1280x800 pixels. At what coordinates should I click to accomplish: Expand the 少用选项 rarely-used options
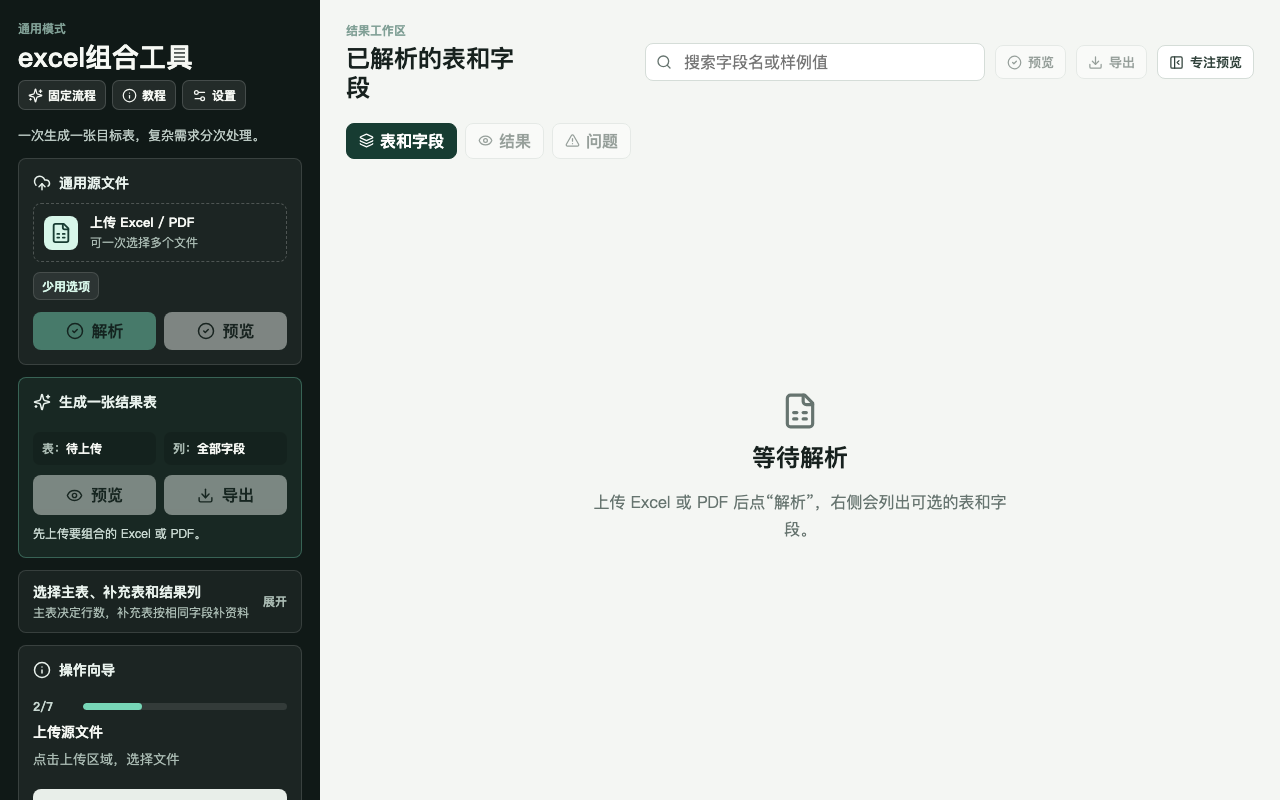[x=66, y=286]
